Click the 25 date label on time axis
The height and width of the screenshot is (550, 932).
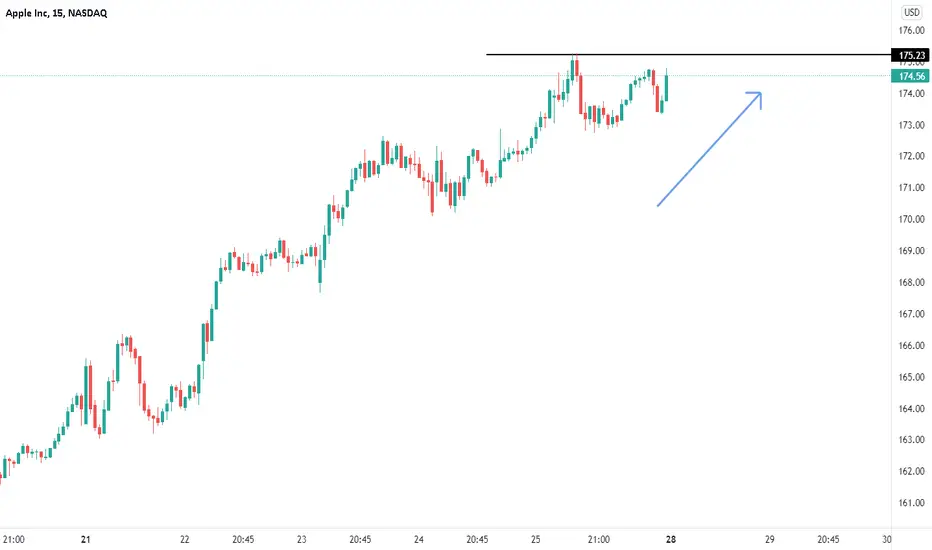coord(536,540)
